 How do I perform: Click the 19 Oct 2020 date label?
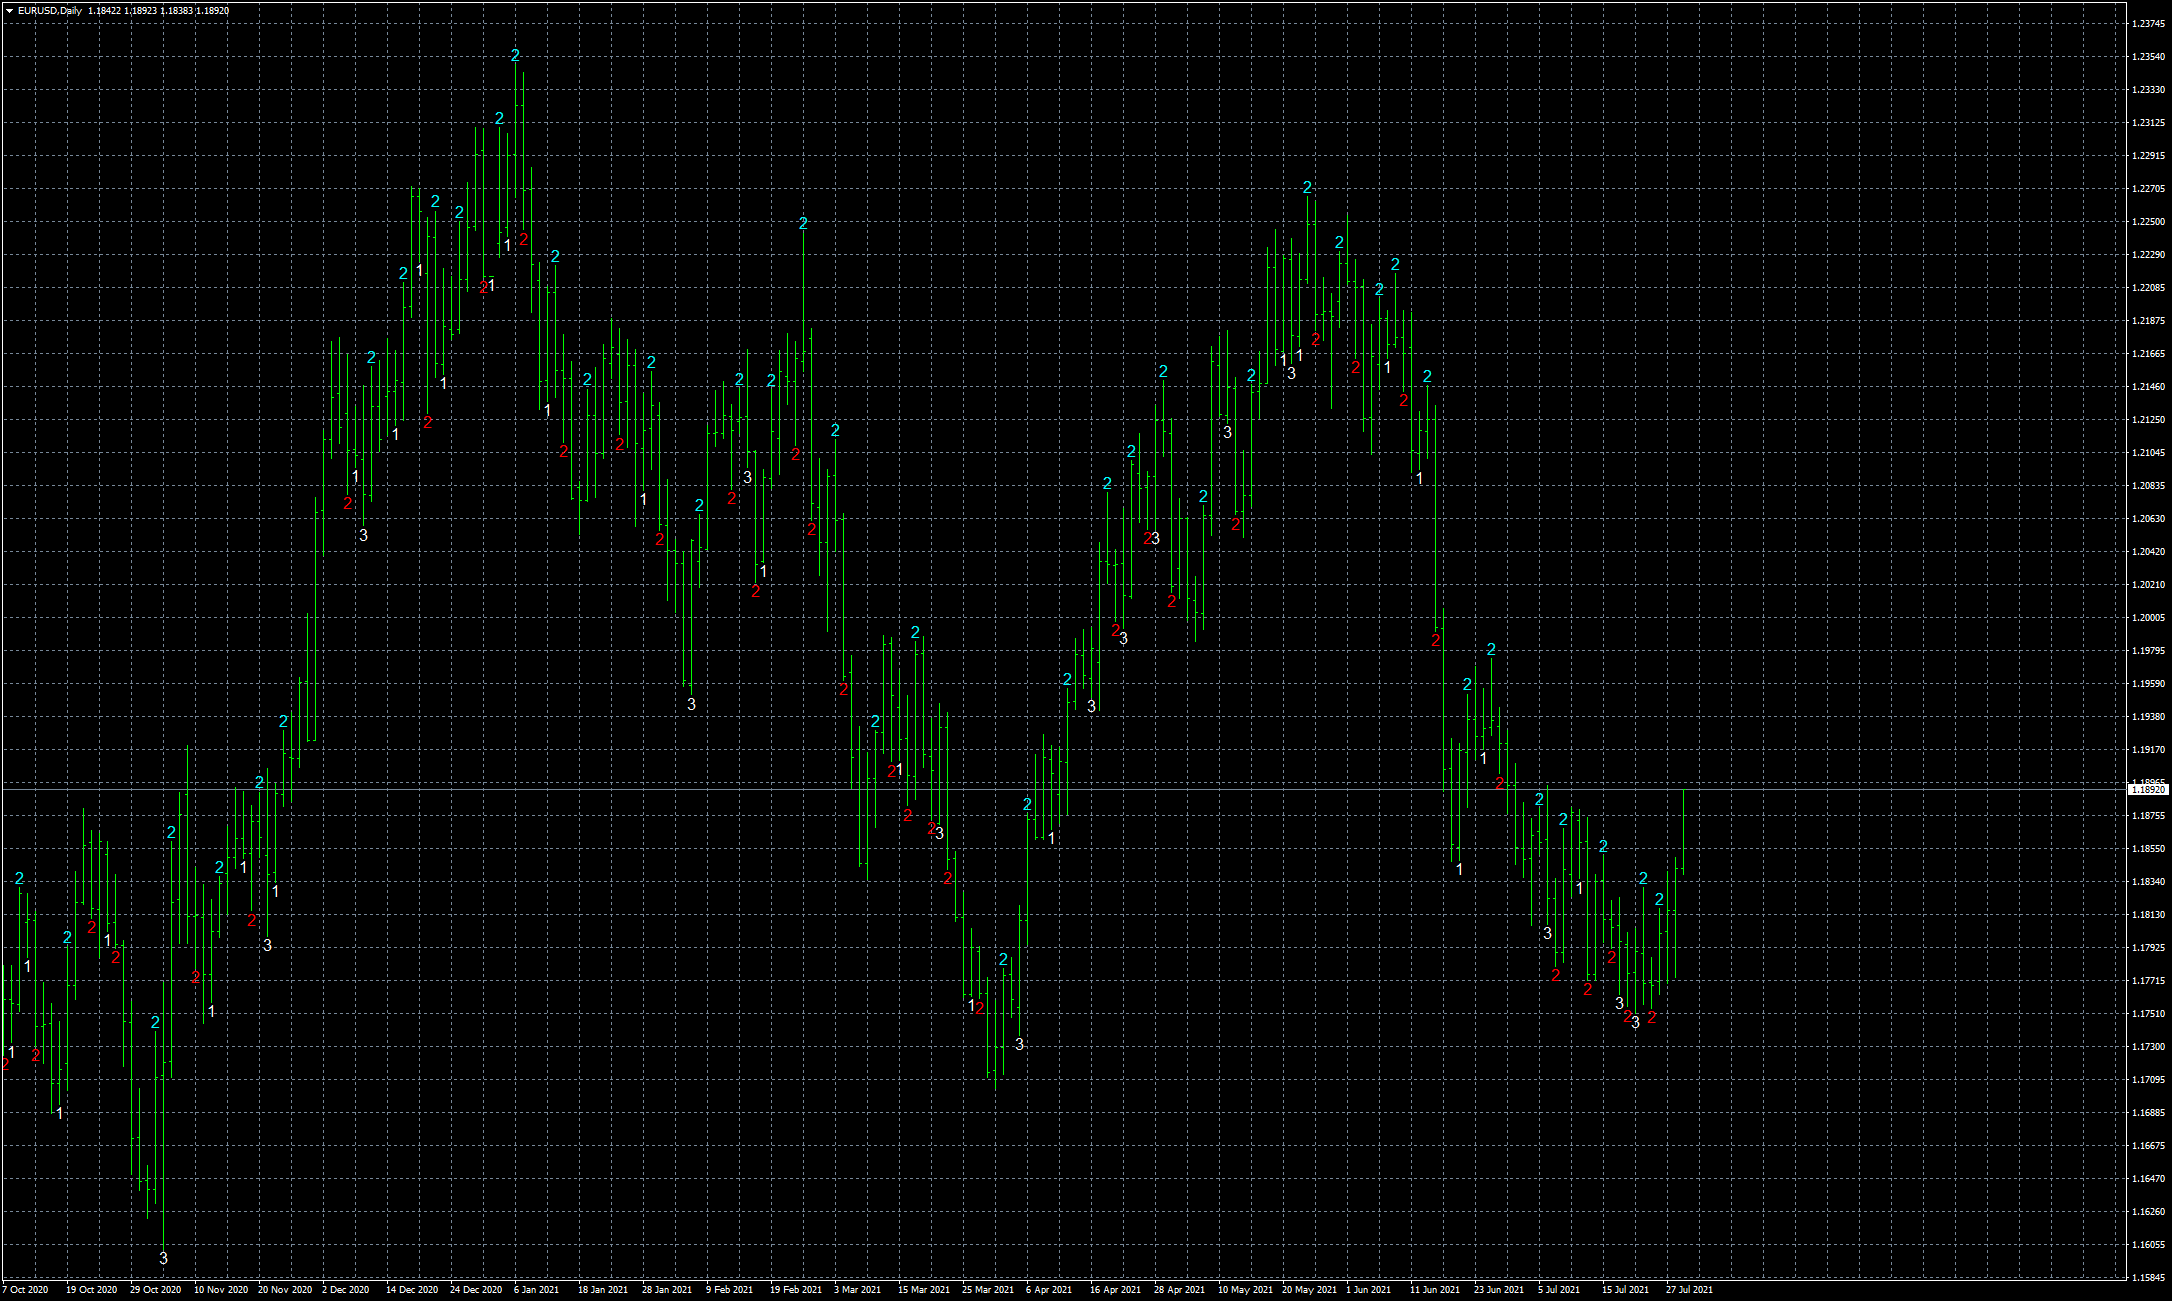(x=91, y=1290)
